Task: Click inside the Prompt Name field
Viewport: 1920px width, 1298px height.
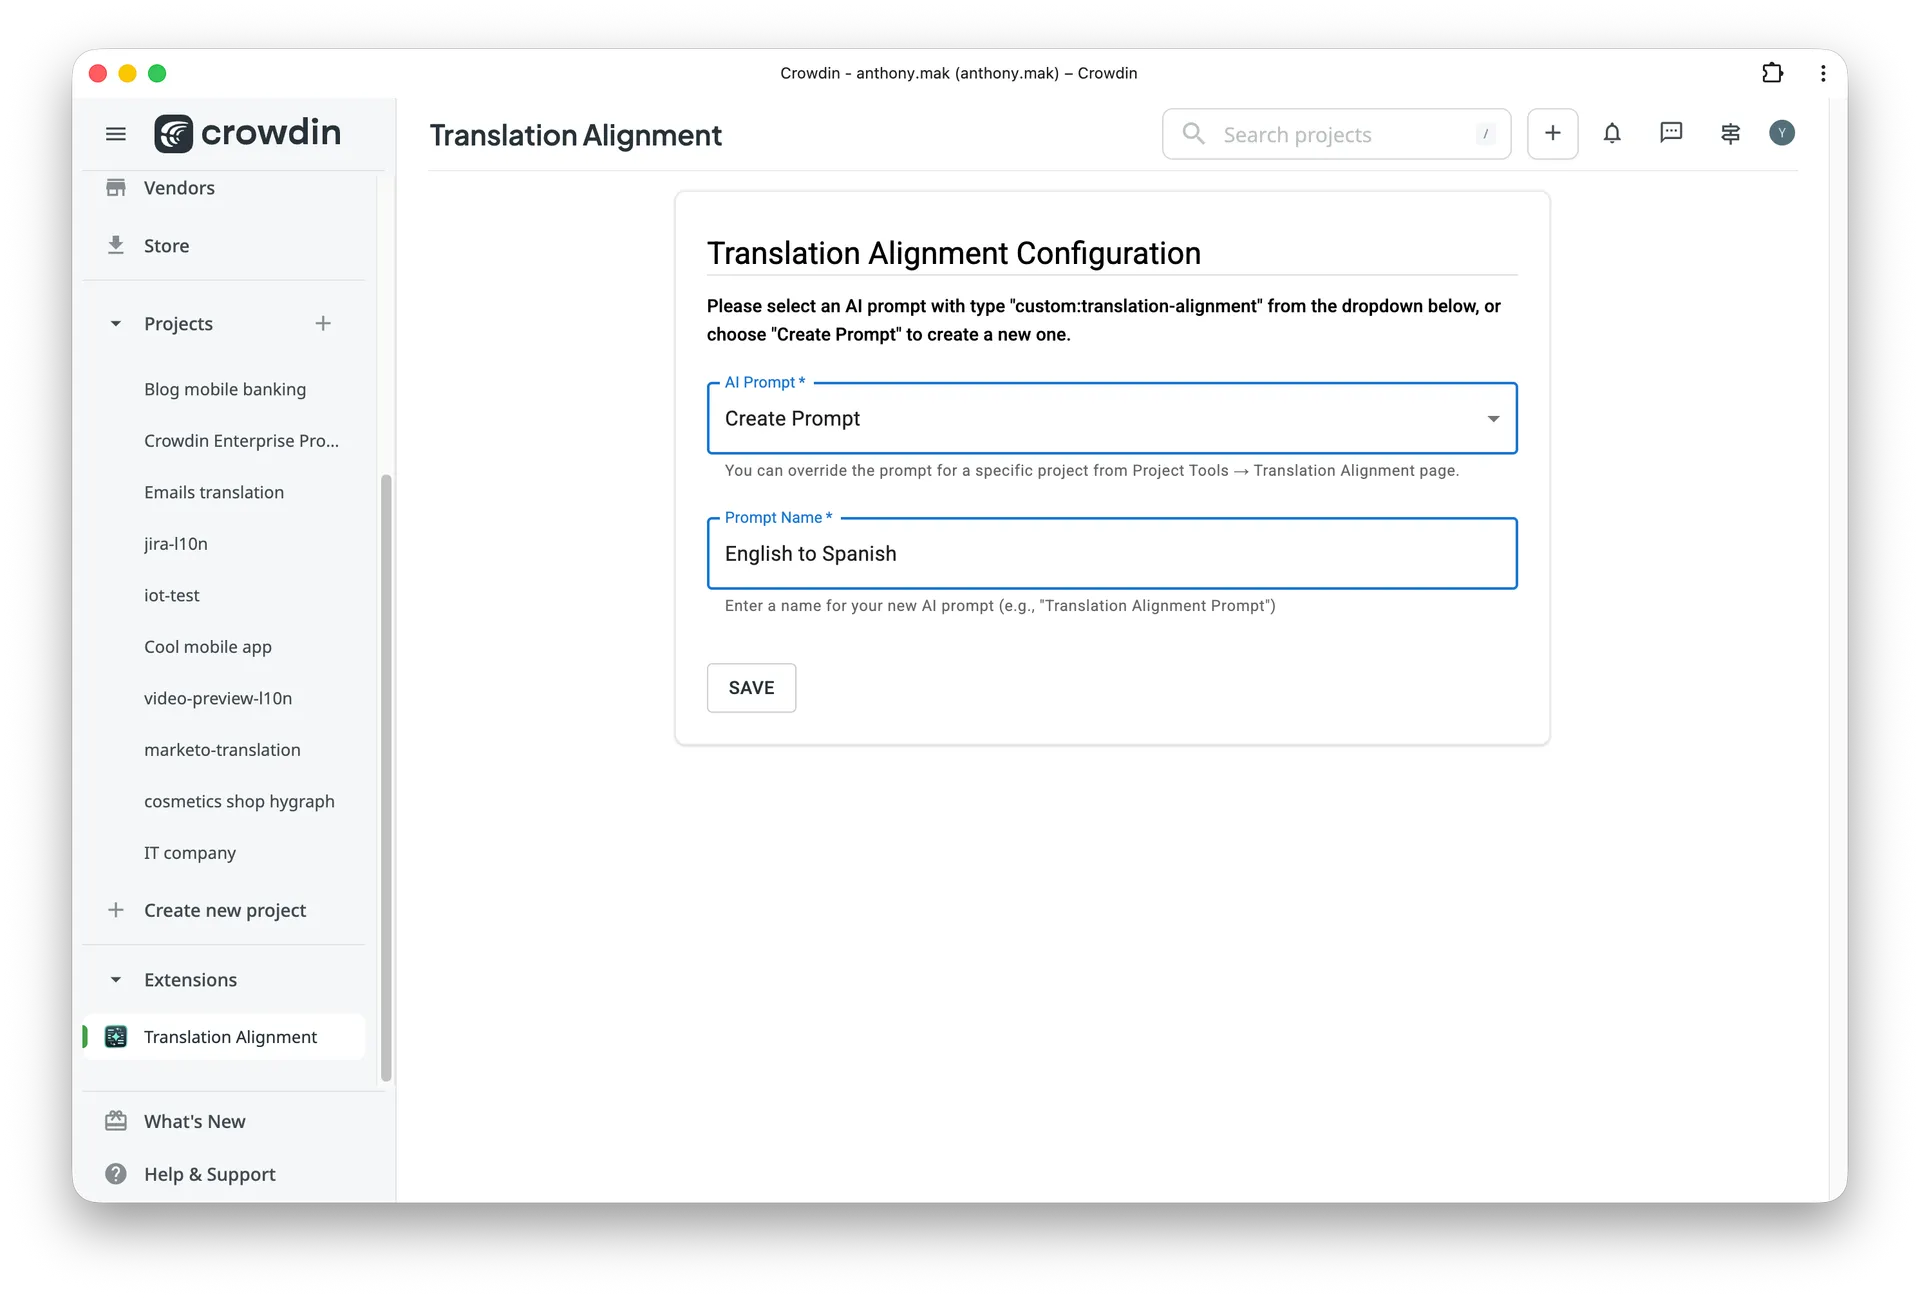Action: point(1111,553)
